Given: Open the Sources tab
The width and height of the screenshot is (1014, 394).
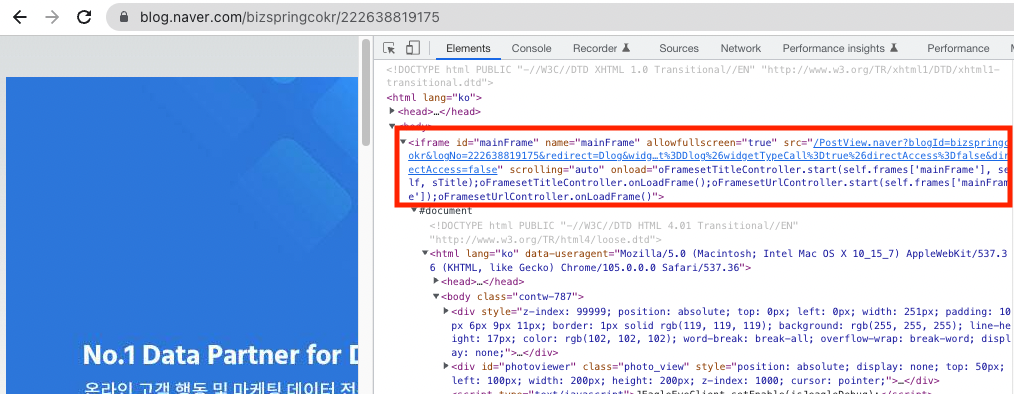Looking at the screenshot, I should tap(679, 49).
